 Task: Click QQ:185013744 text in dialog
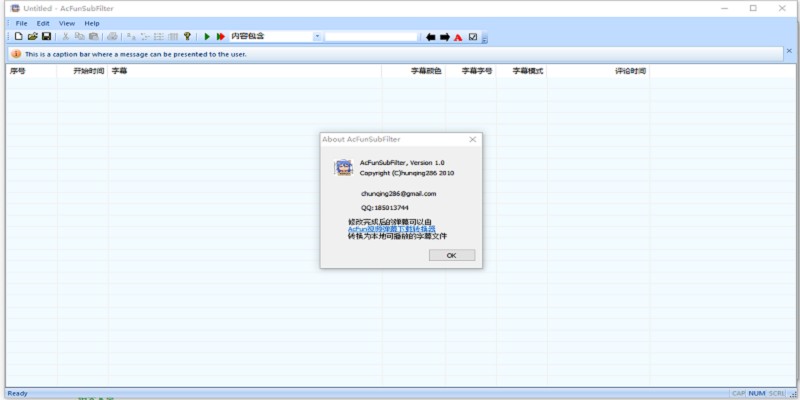(385, 208)
